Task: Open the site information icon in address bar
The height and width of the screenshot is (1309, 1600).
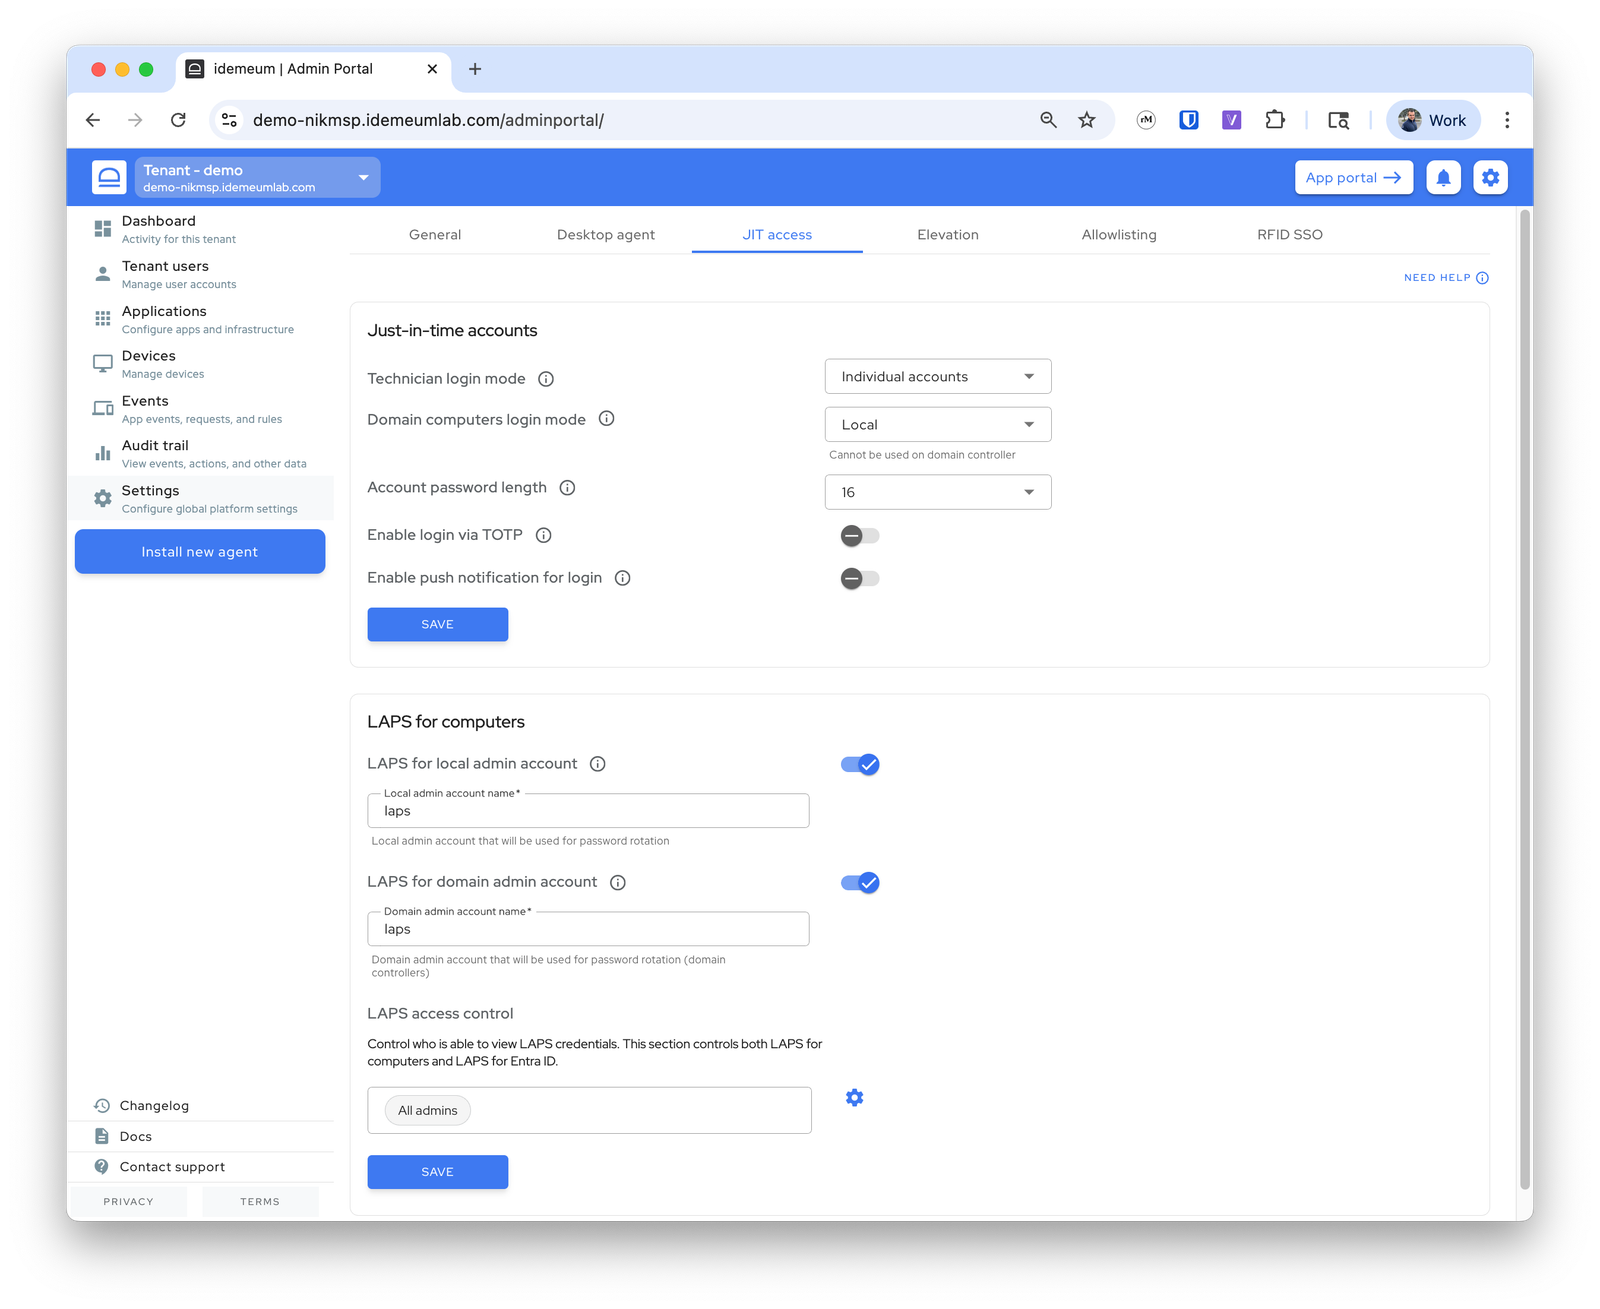Action: [229, 120]
